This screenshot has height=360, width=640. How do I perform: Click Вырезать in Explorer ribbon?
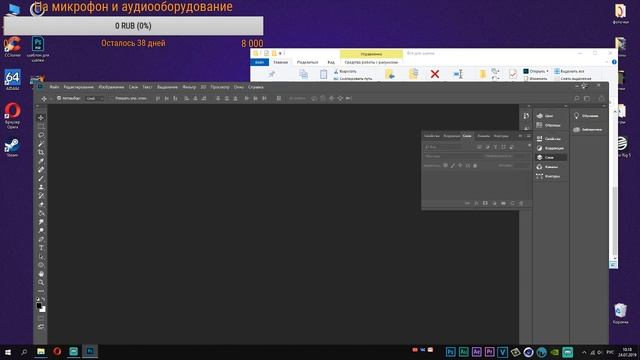(345, 71)
